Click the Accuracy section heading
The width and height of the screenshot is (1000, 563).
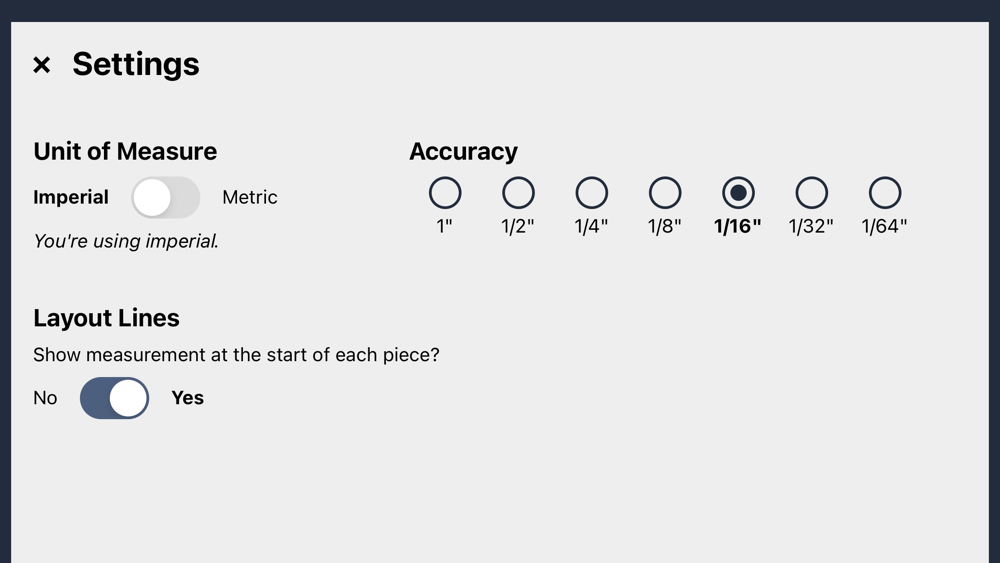click(463, 151)
